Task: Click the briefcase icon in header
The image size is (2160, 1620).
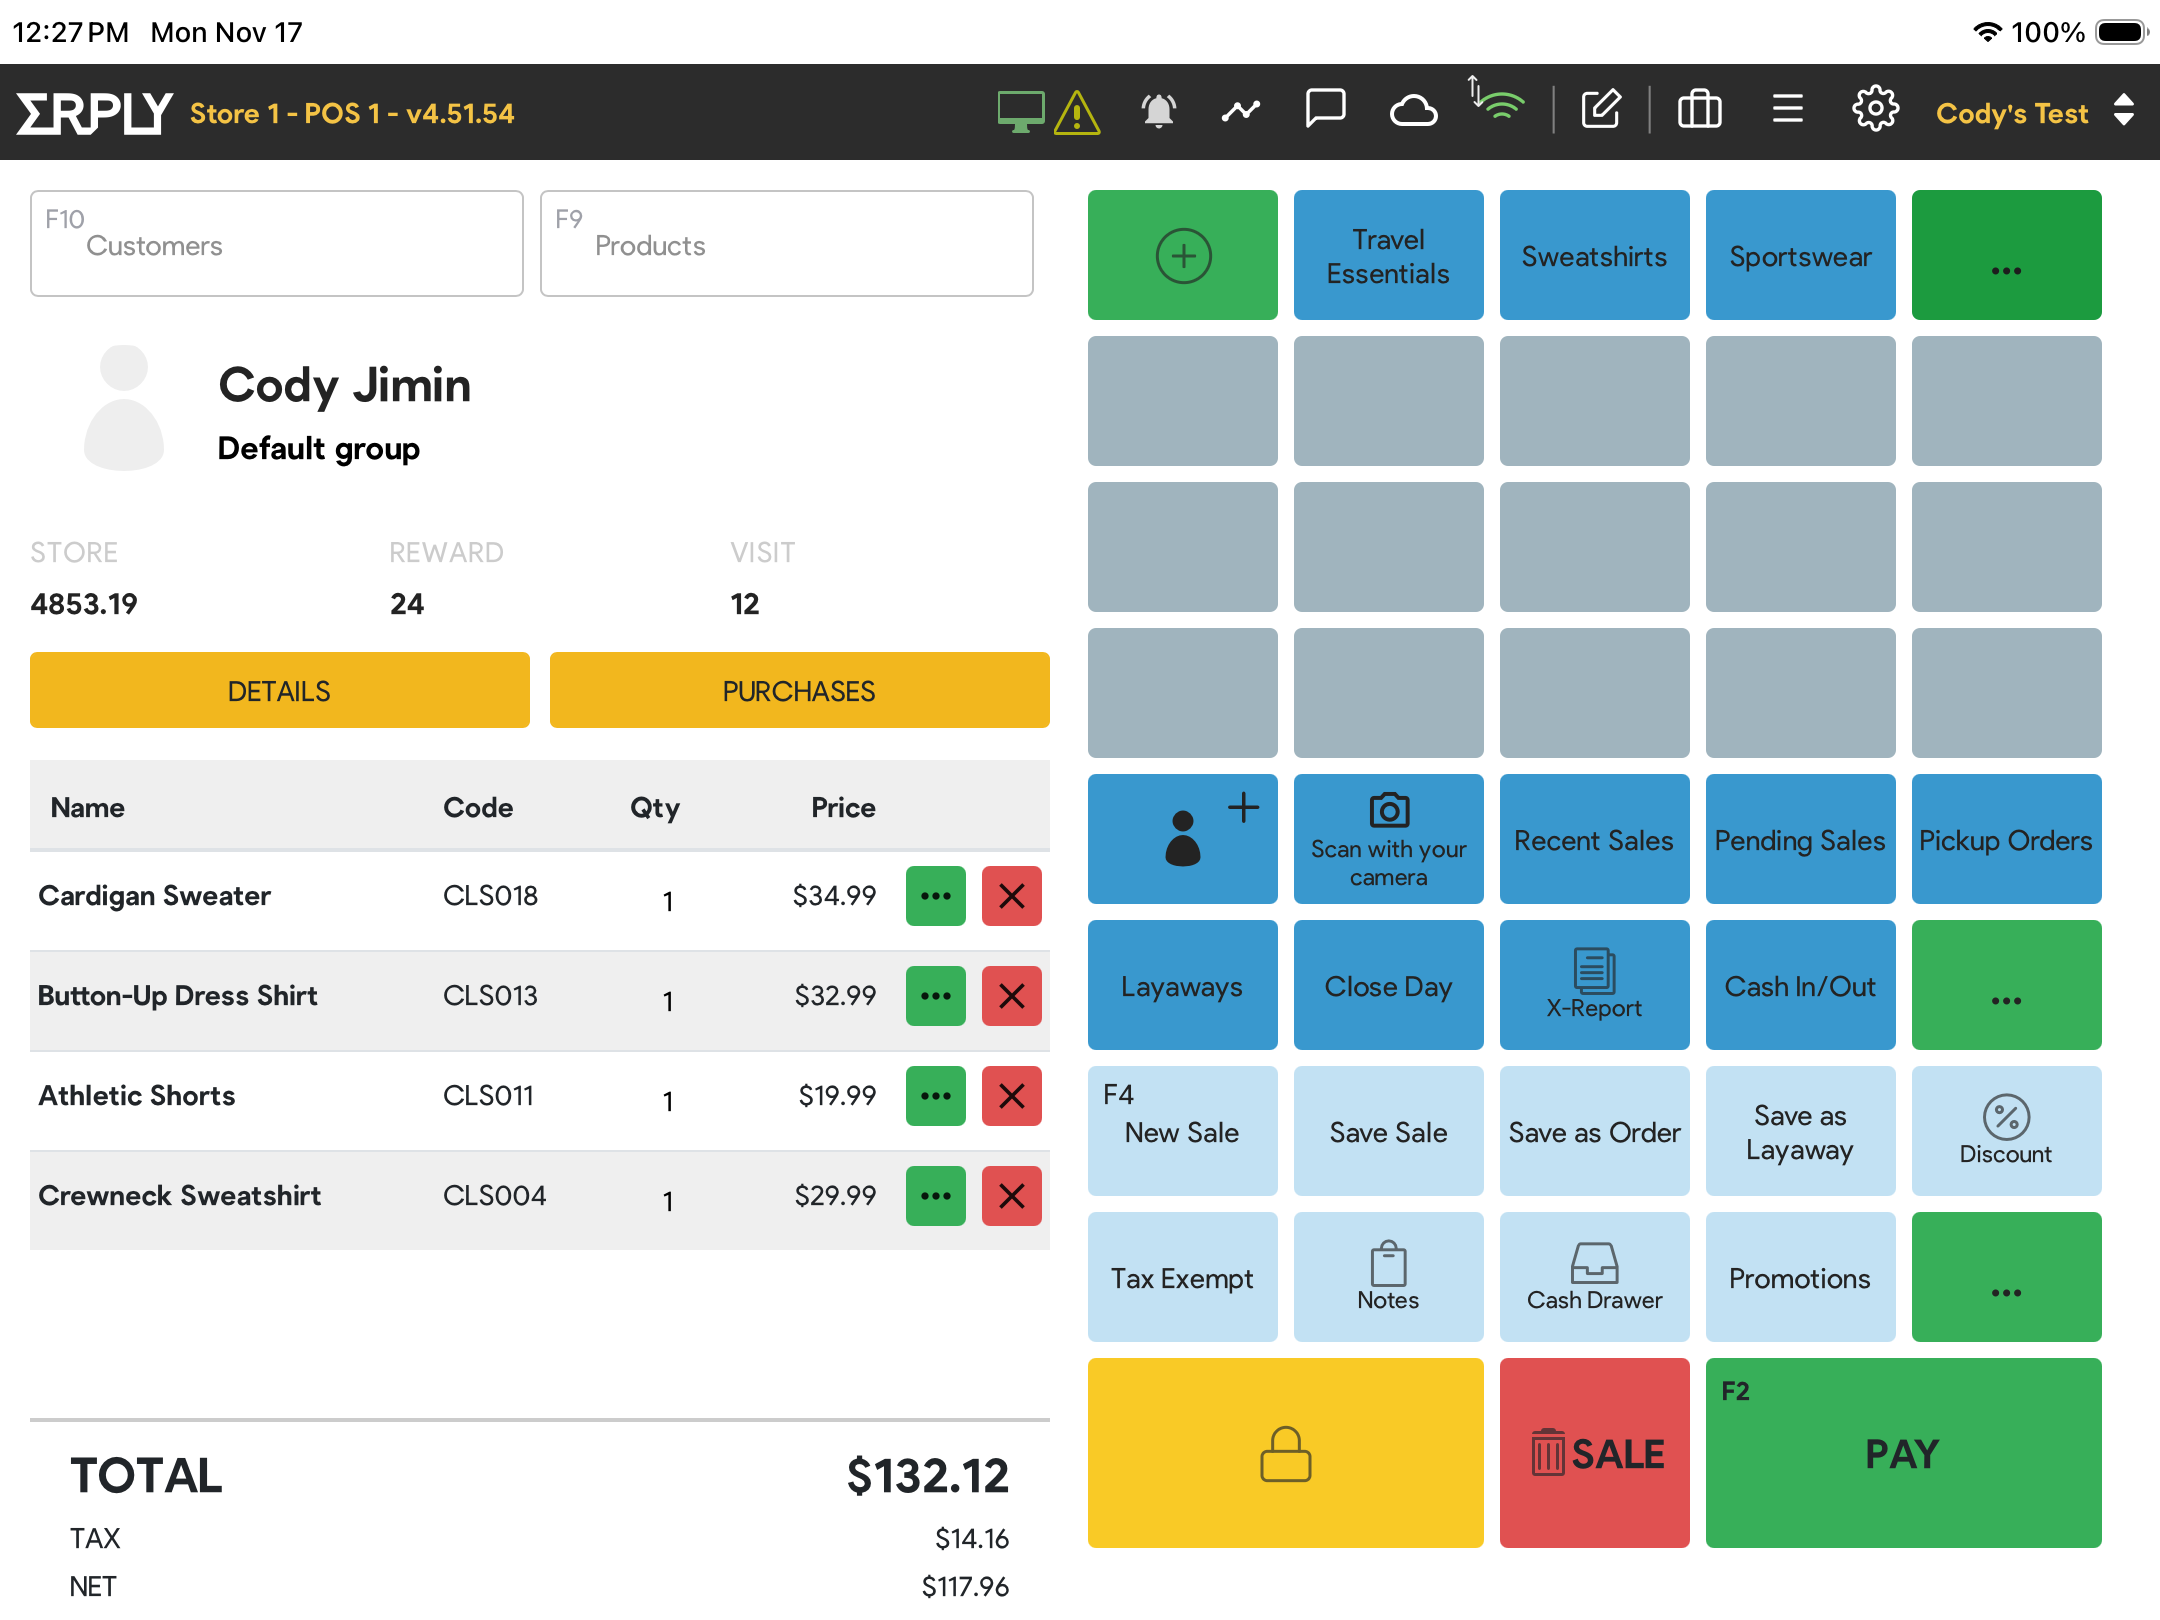Action: 1699,110
